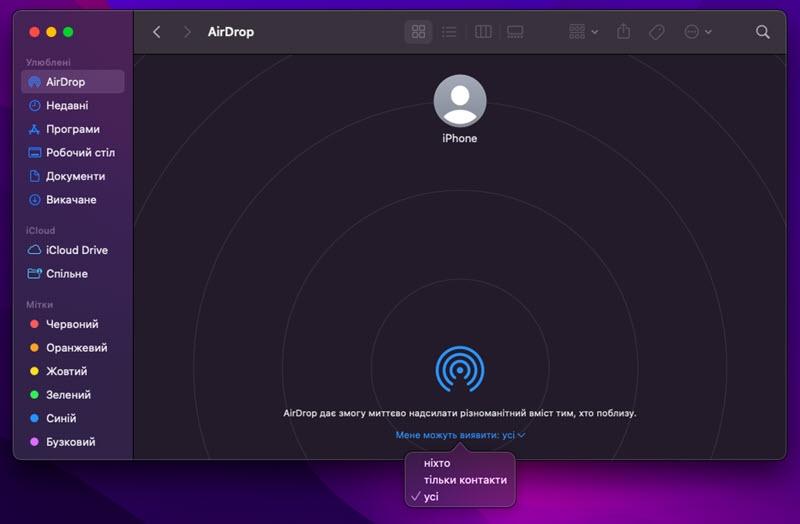The width and height of the screenshot is (800, 524).
Task: Open the More actions ellipsis menu
Action: point(697,32)
